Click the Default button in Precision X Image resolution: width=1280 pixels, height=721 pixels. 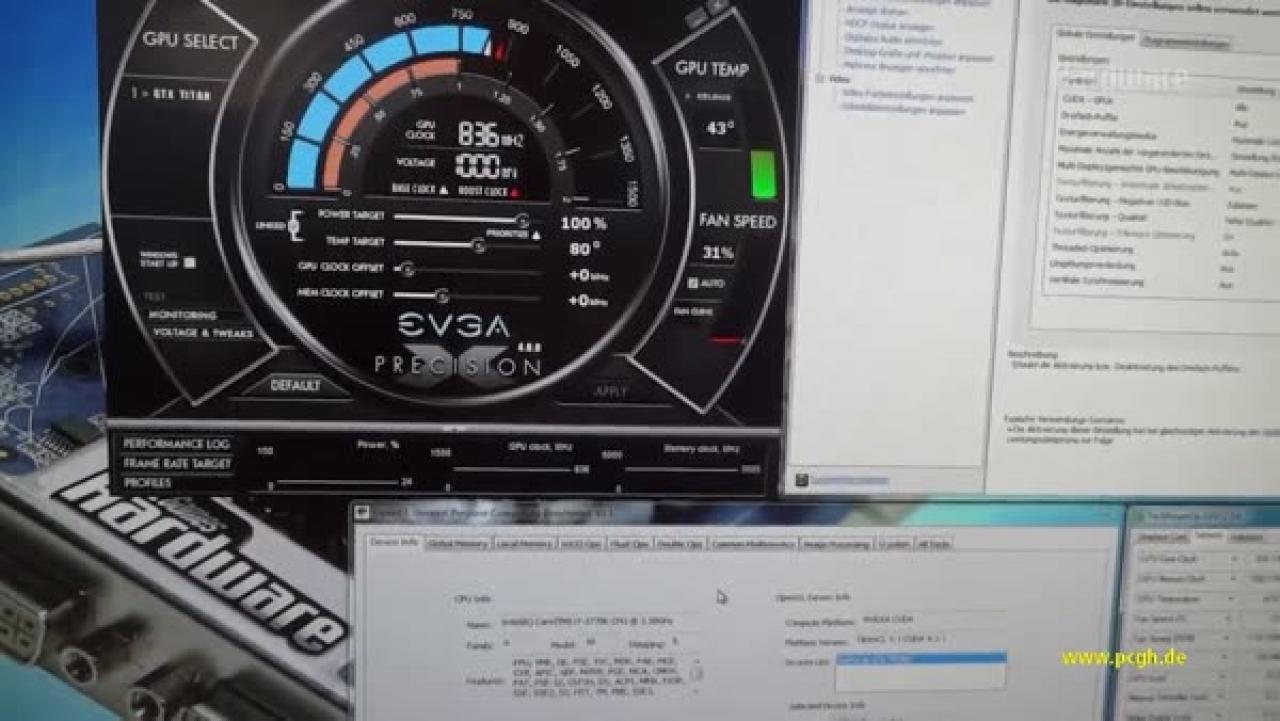295,385
